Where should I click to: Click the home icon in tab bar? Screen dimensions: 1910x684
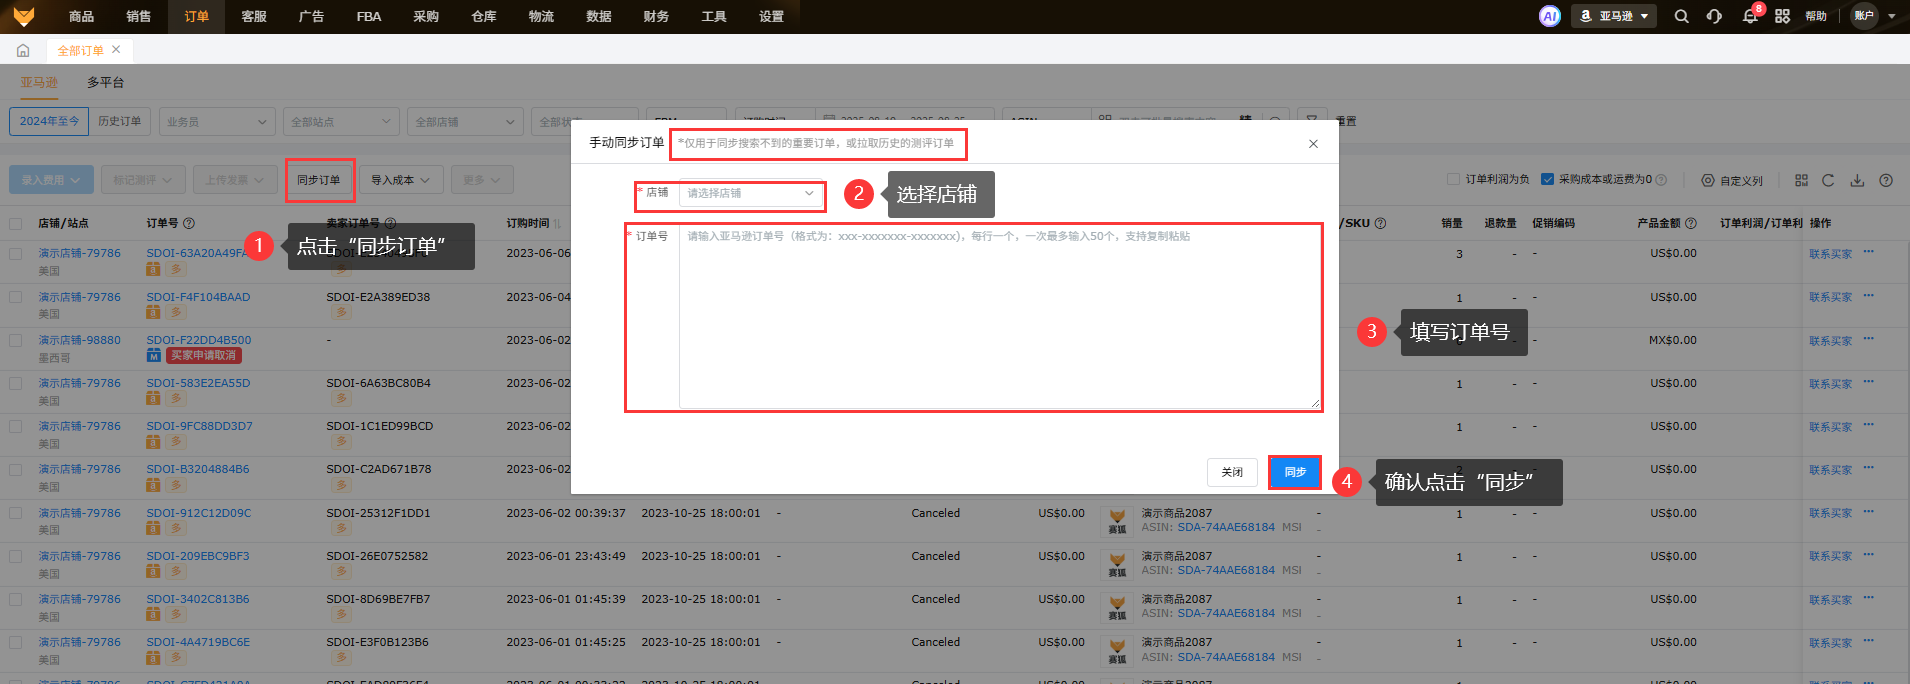(23, 50)
